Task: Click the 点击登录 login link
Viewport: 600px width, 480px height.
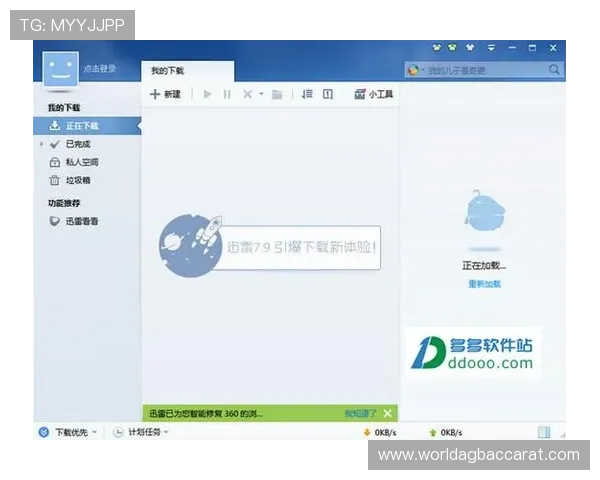Action: (x=100, y=69)
